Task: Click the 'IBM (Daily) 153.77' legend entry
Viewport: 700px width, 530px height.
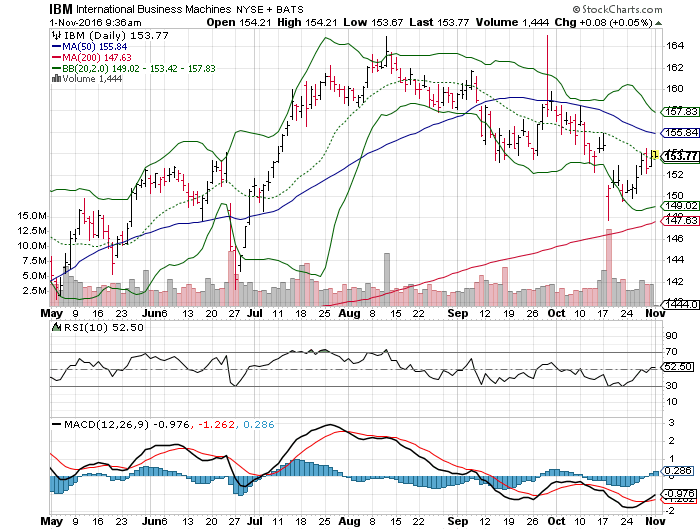Action: 116,35
